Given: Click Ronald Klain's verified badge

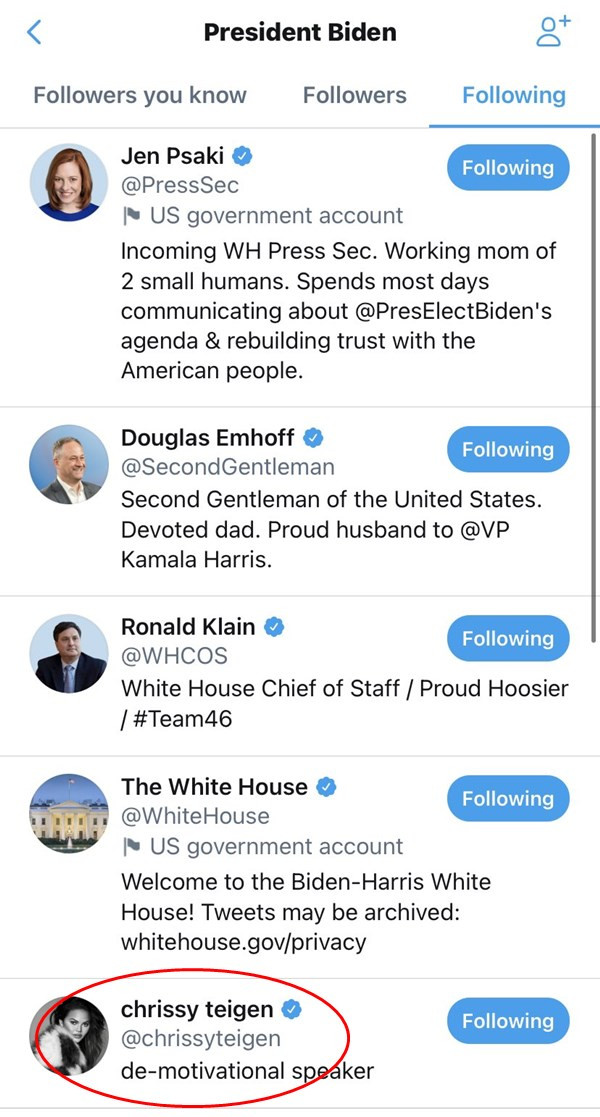Looking at the screenshot, I should click(274, 627).
